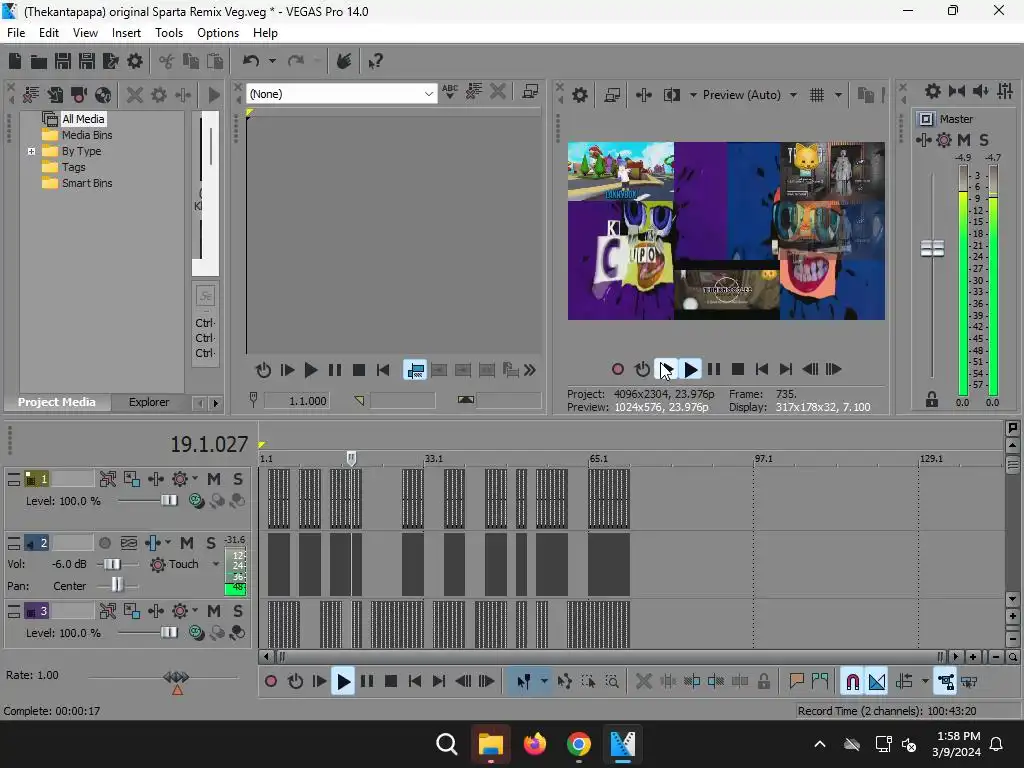Click the Master volume fader
The height and width of the screenshot is (768, 1024).
(932, 248)
